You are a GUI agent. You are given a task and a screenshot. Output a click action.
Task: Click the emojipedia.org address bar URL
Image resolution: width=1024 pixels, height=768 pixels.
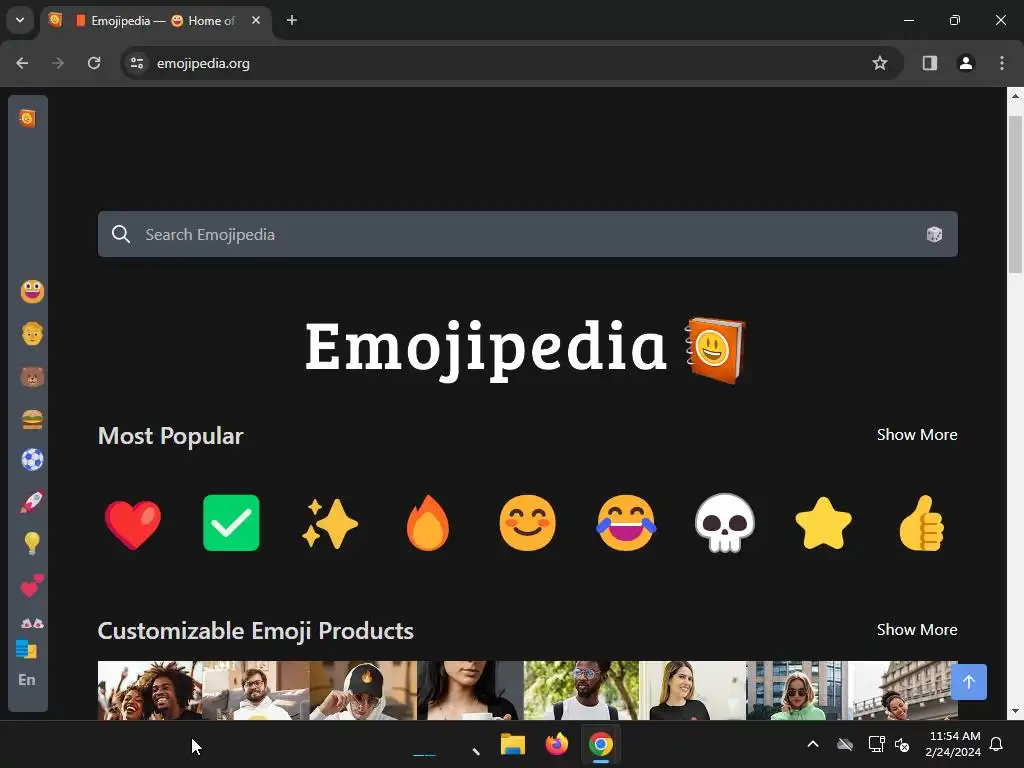203,63
